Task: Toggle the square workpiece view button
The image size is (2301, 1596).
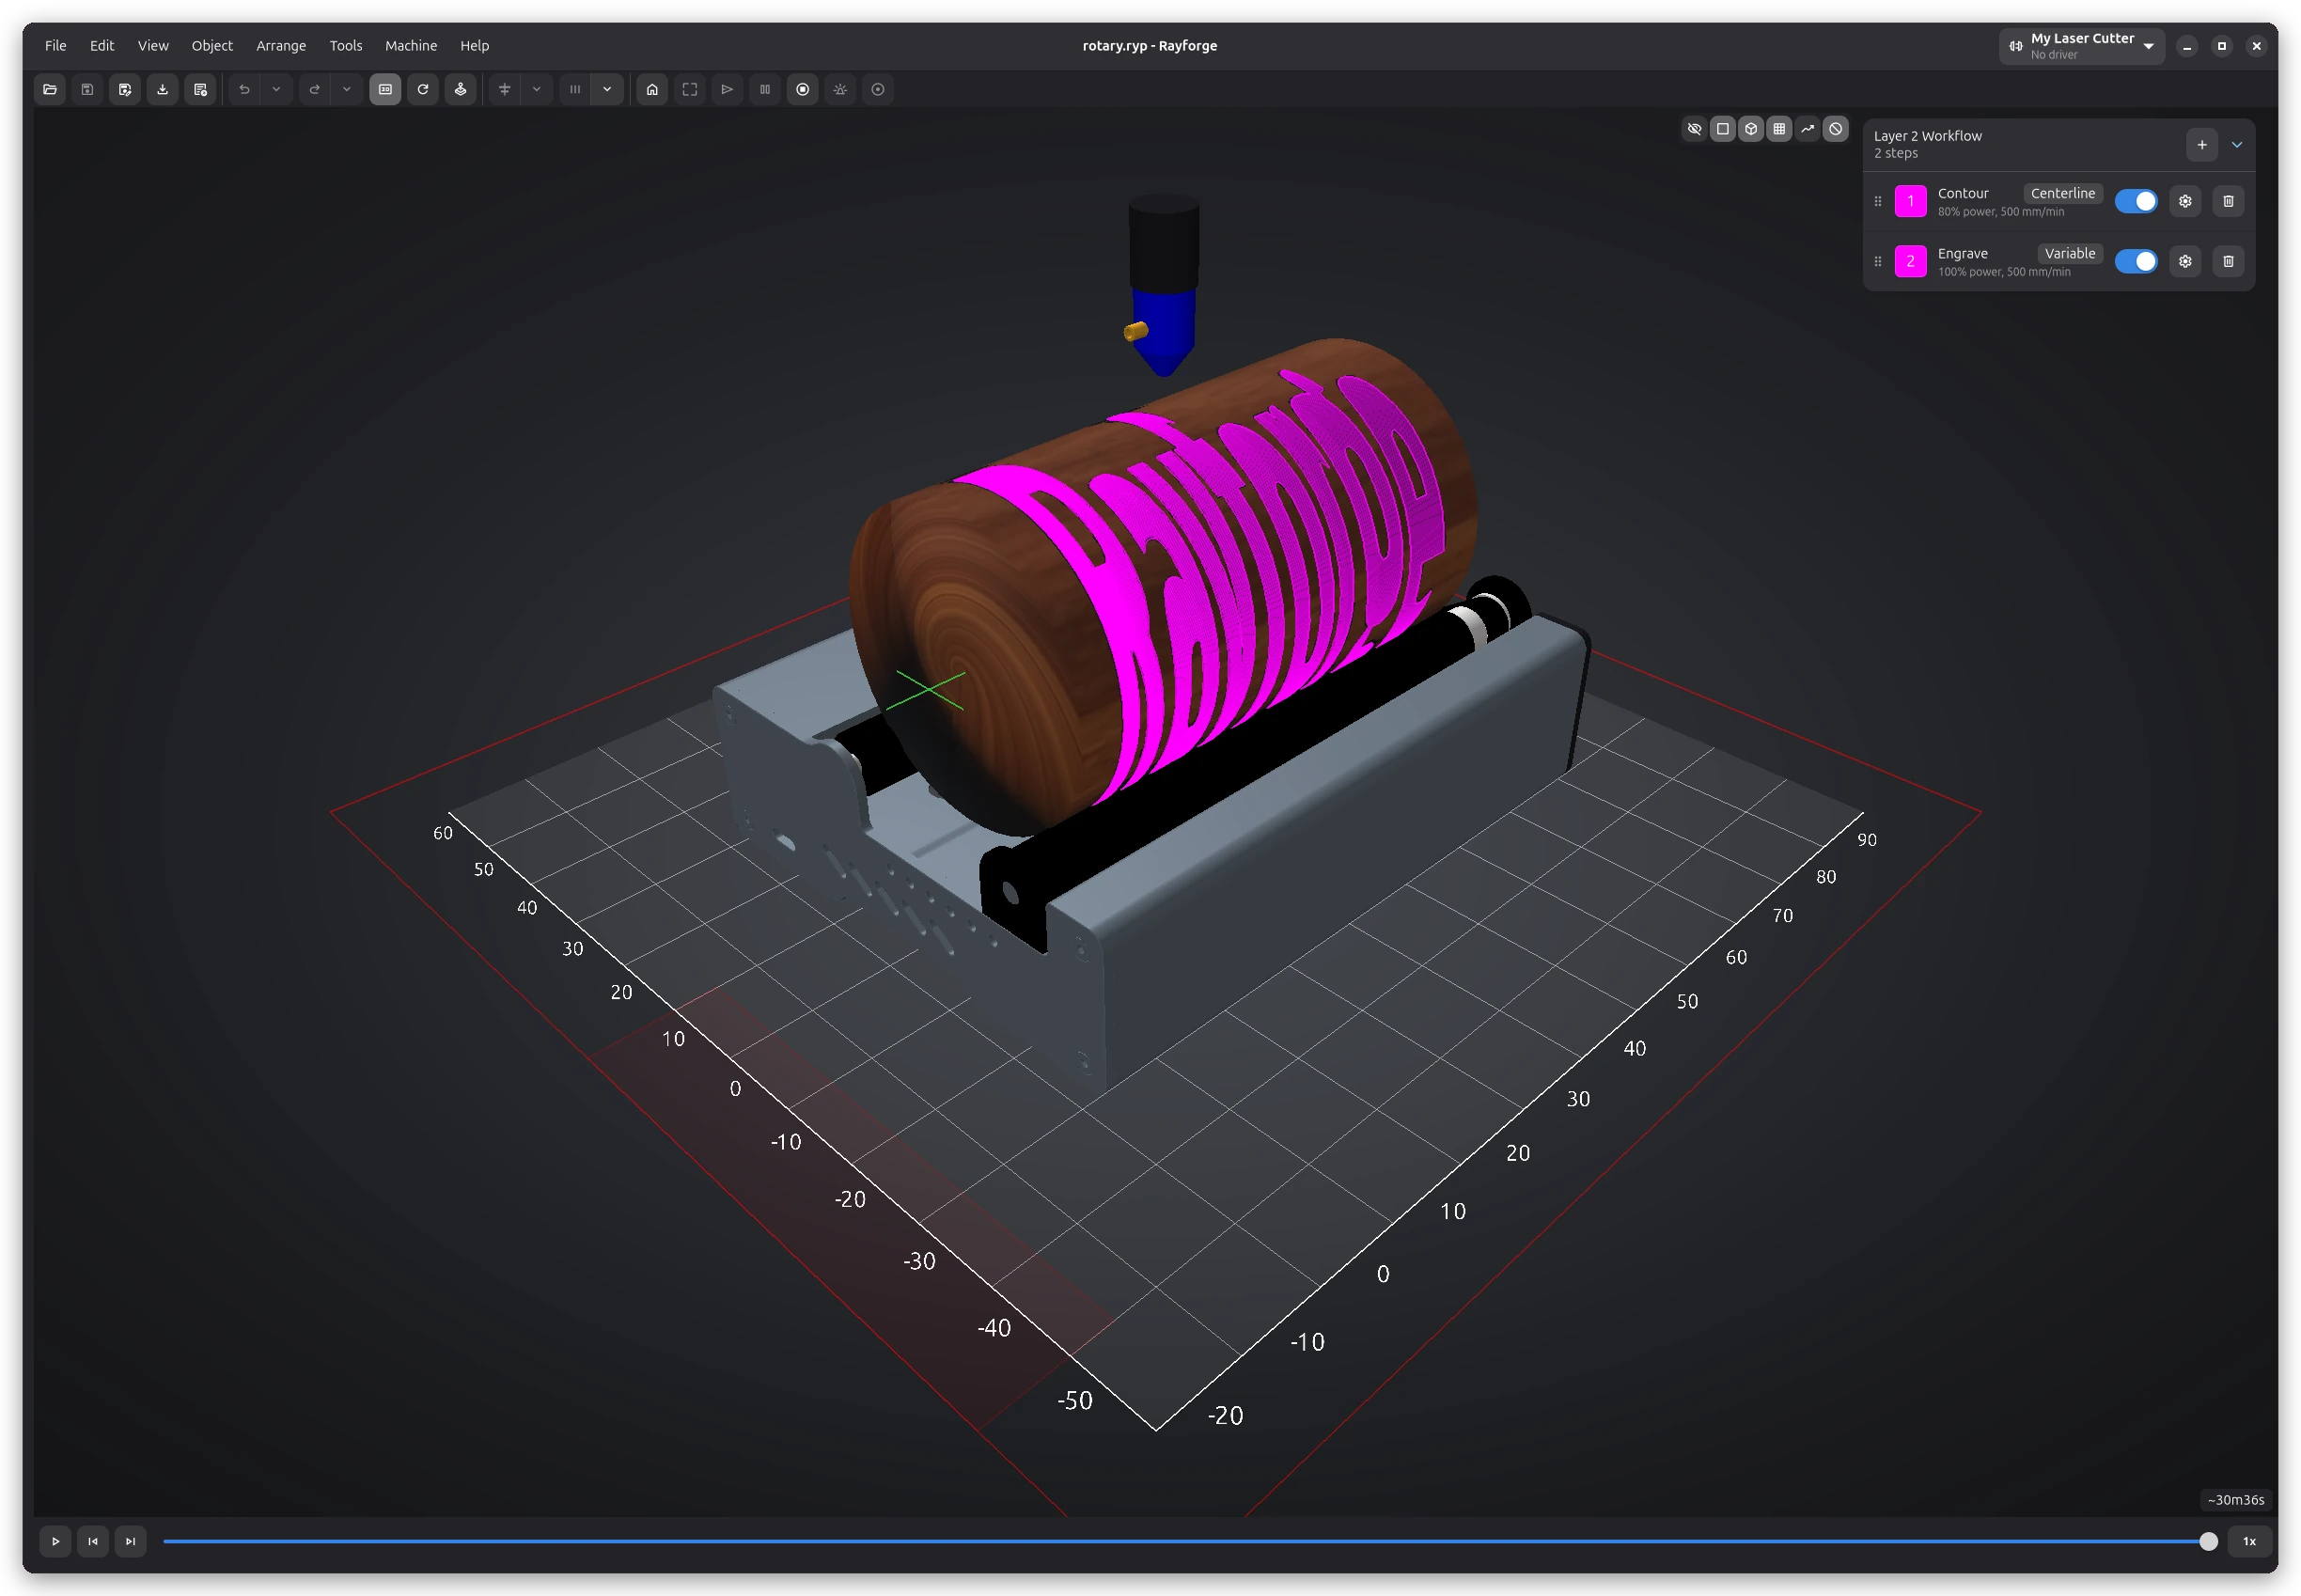Action: (1722, 128)
